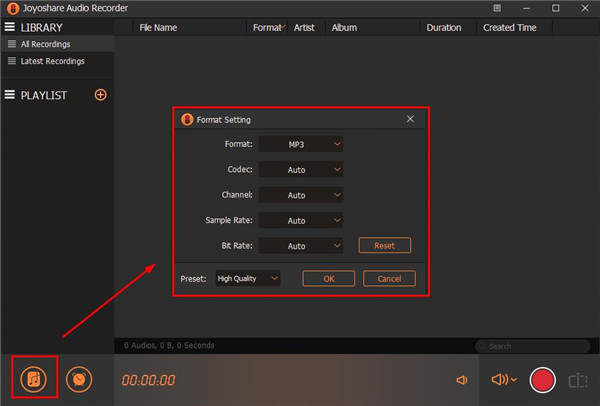
Task: Open the Format dropdown showing MP3
Action: point(301,144)
